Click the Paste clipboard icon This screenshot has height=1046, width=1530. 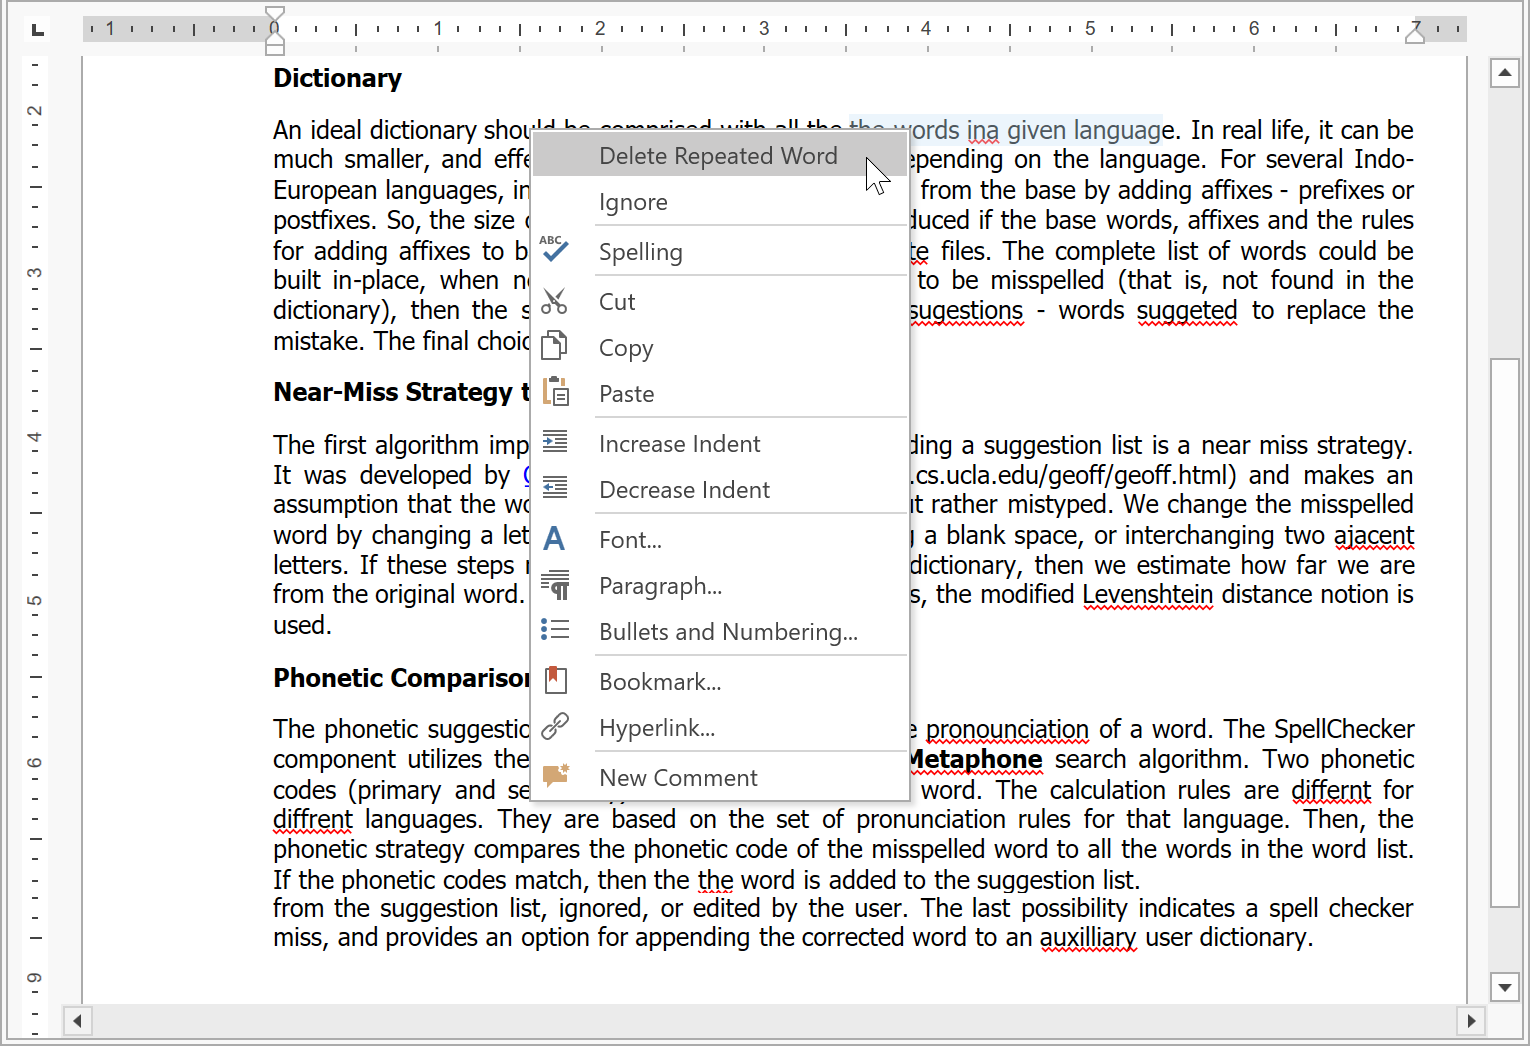554,392
